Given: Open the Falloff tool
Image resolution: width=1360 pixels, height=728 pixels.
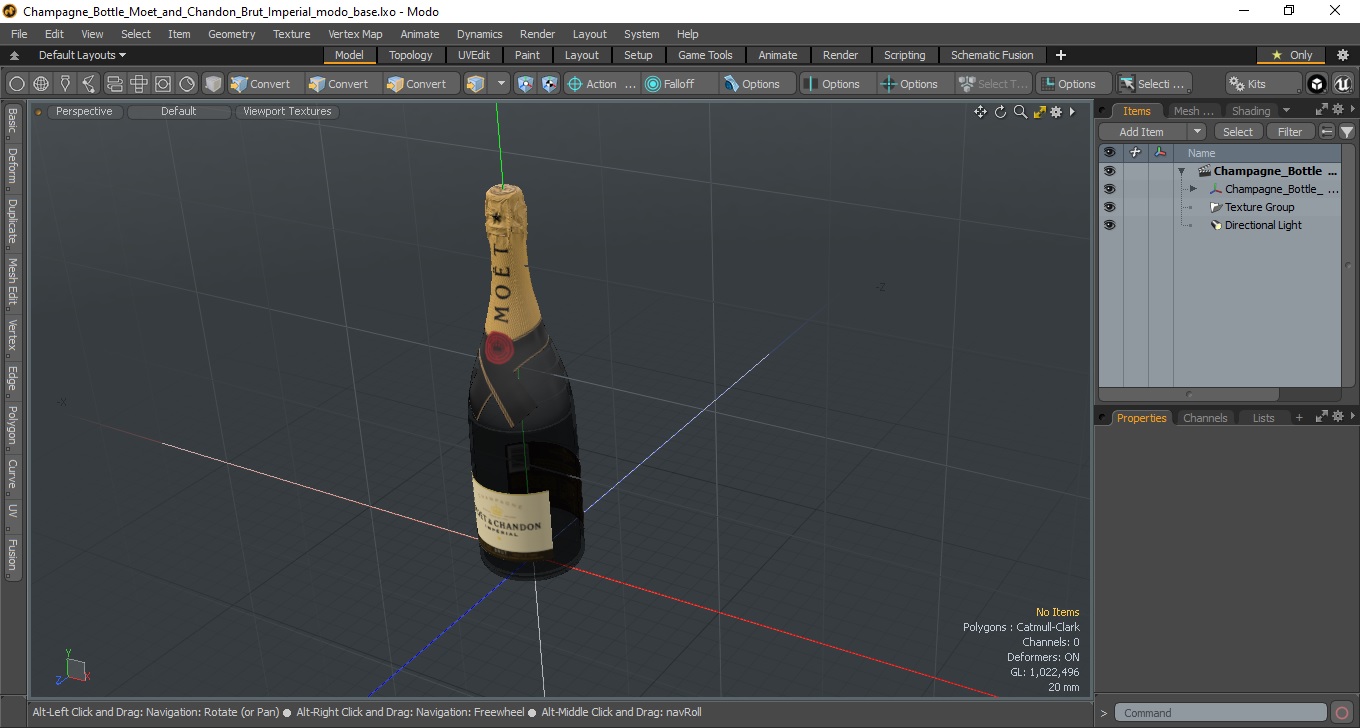Looking at the screenshot, I should tap(680, 84).
